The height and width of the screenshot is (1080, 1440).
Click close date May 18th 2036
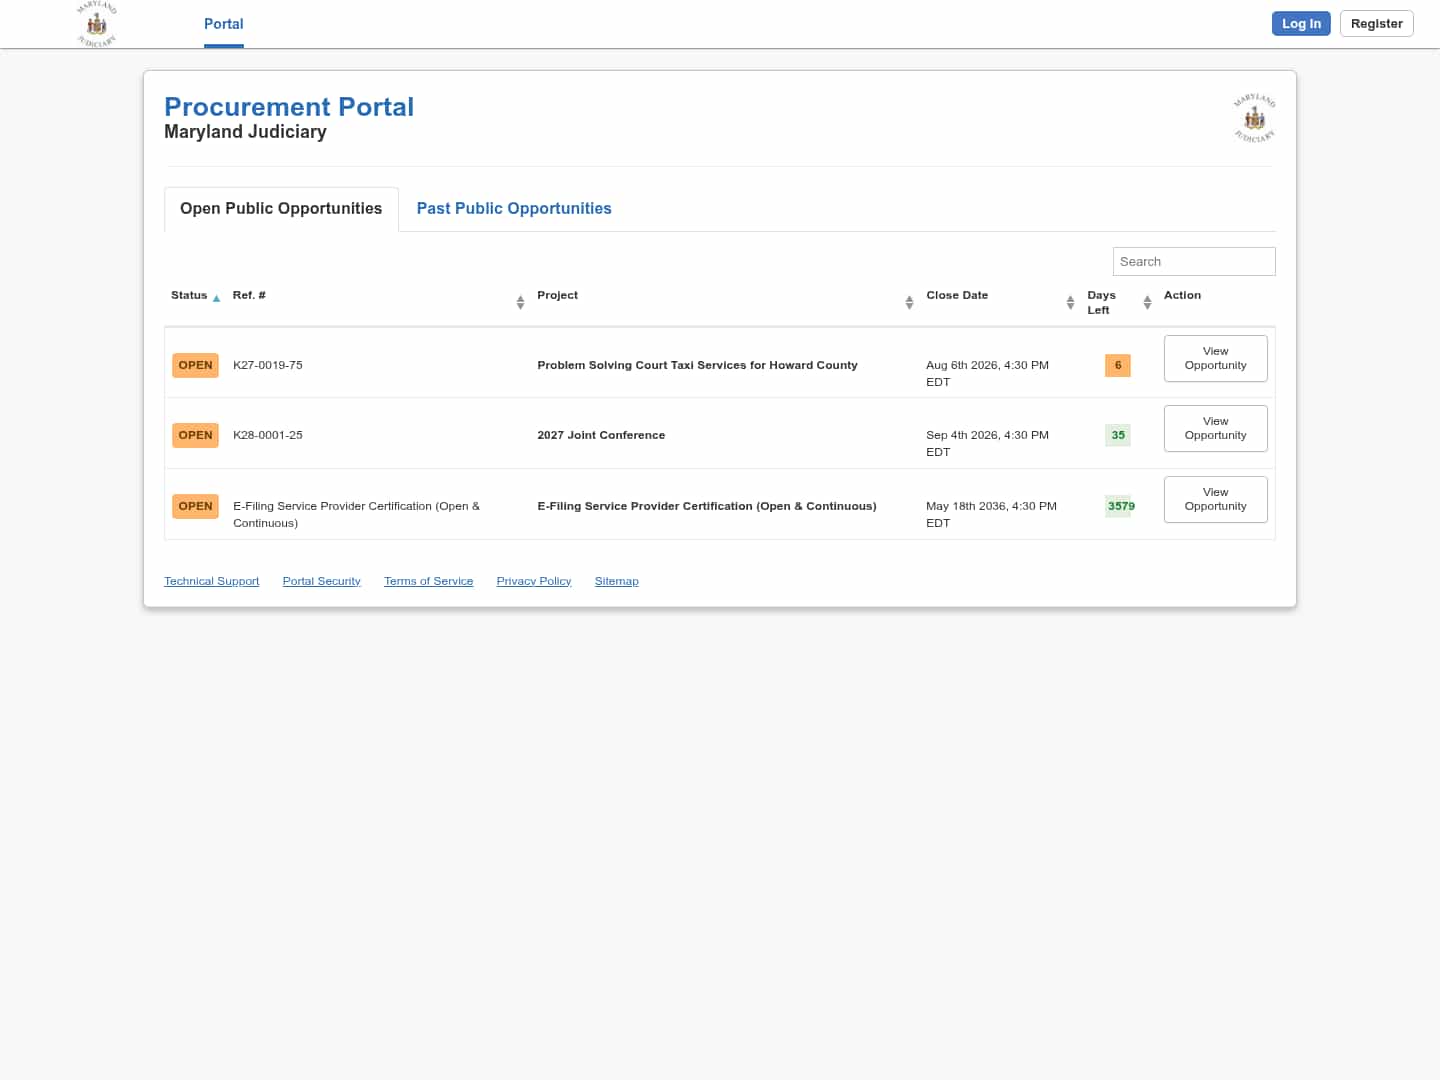tap(991, 514)
